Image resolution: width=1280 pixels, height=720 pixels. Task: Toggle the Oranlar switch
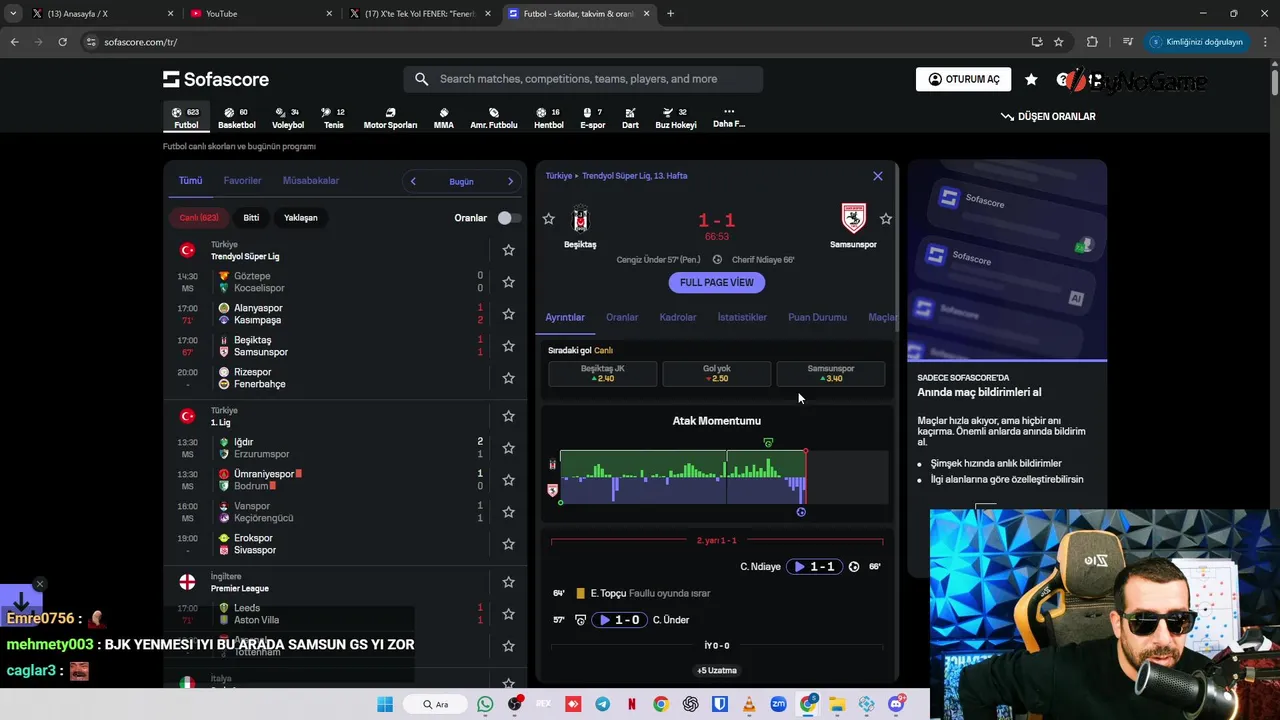click(508, 218)
